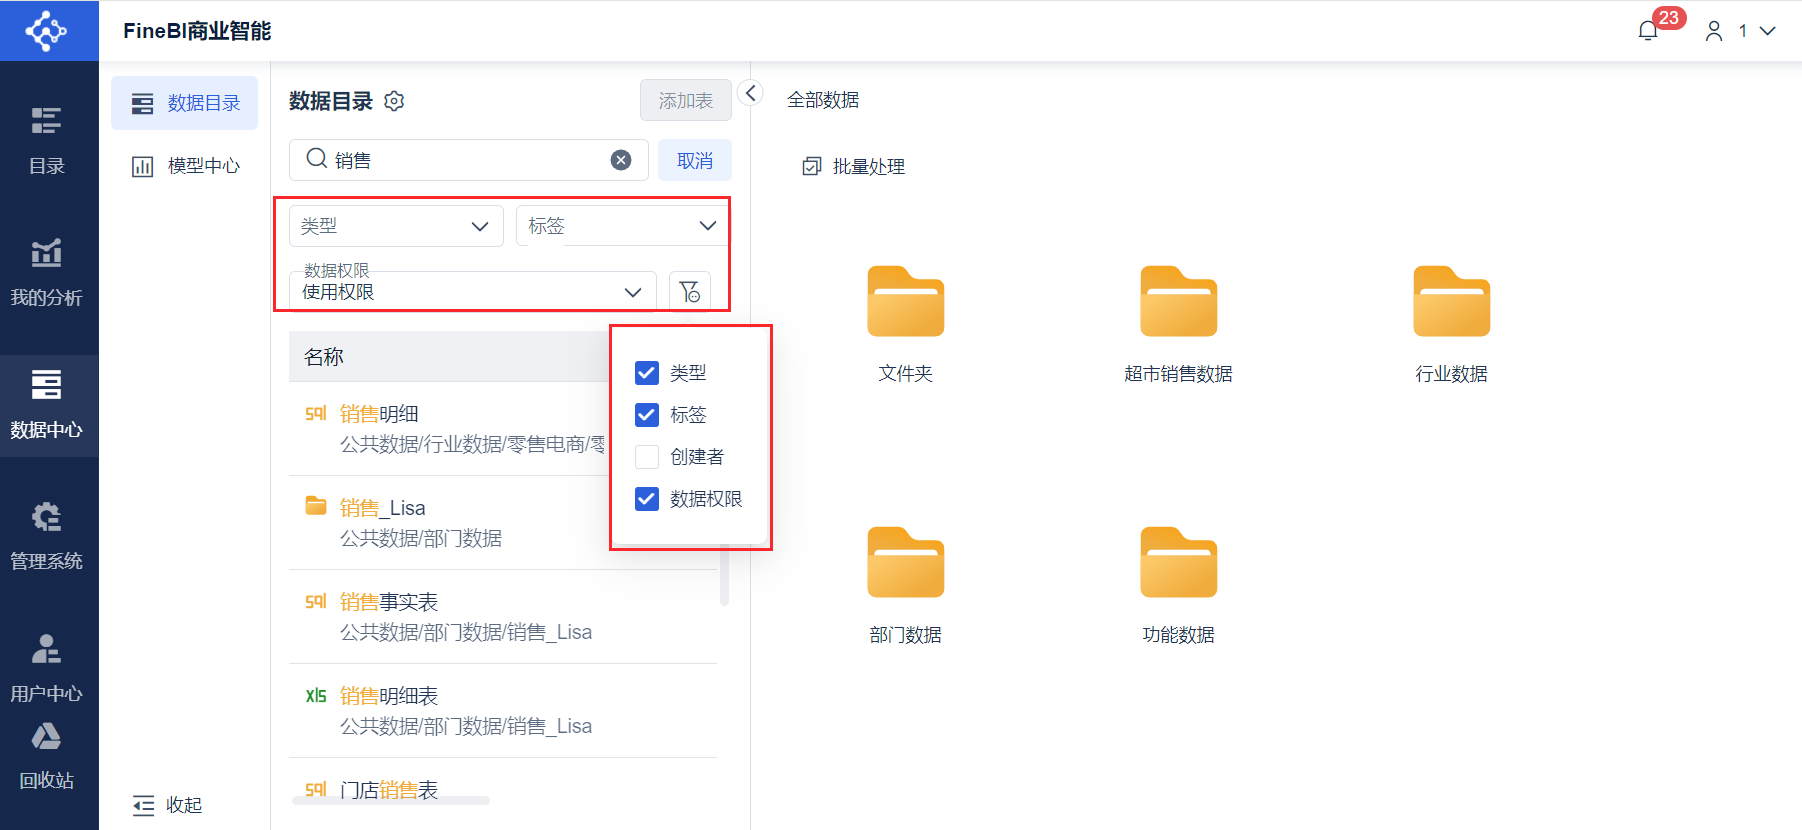
Task: Switch to 模型中心 tab
Action: (x=185, y=166)
